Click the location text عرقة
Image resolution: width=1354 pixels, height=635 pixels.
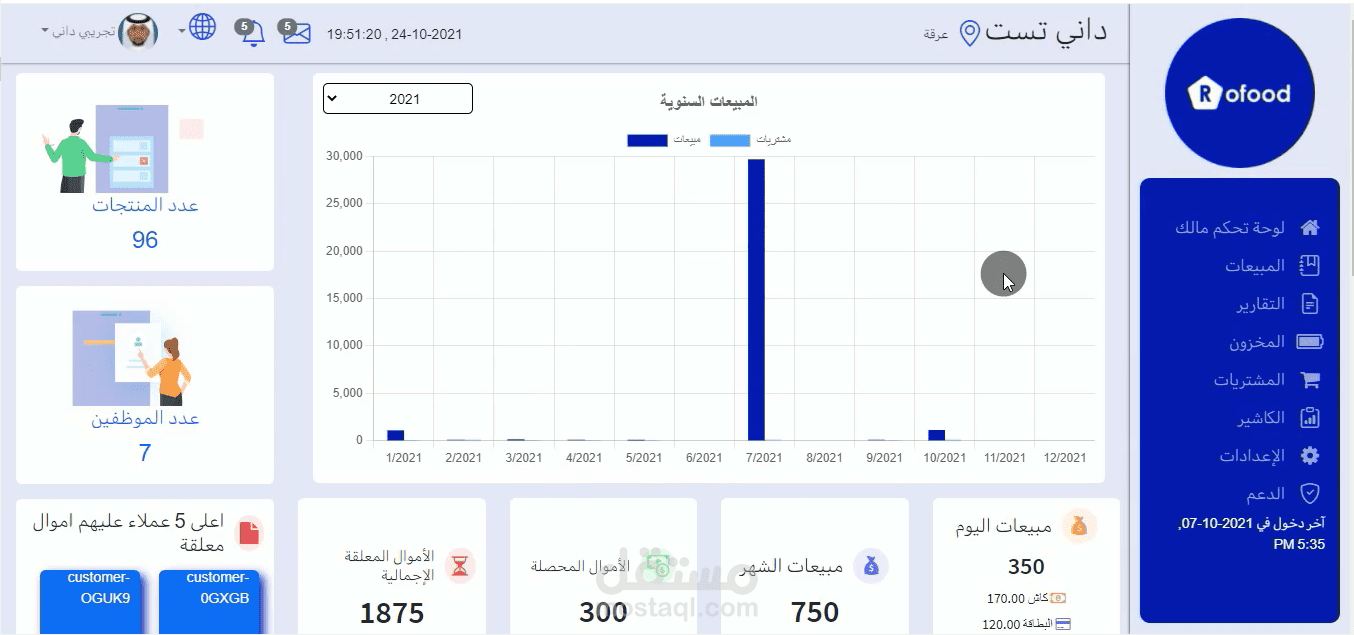(936, 35)
